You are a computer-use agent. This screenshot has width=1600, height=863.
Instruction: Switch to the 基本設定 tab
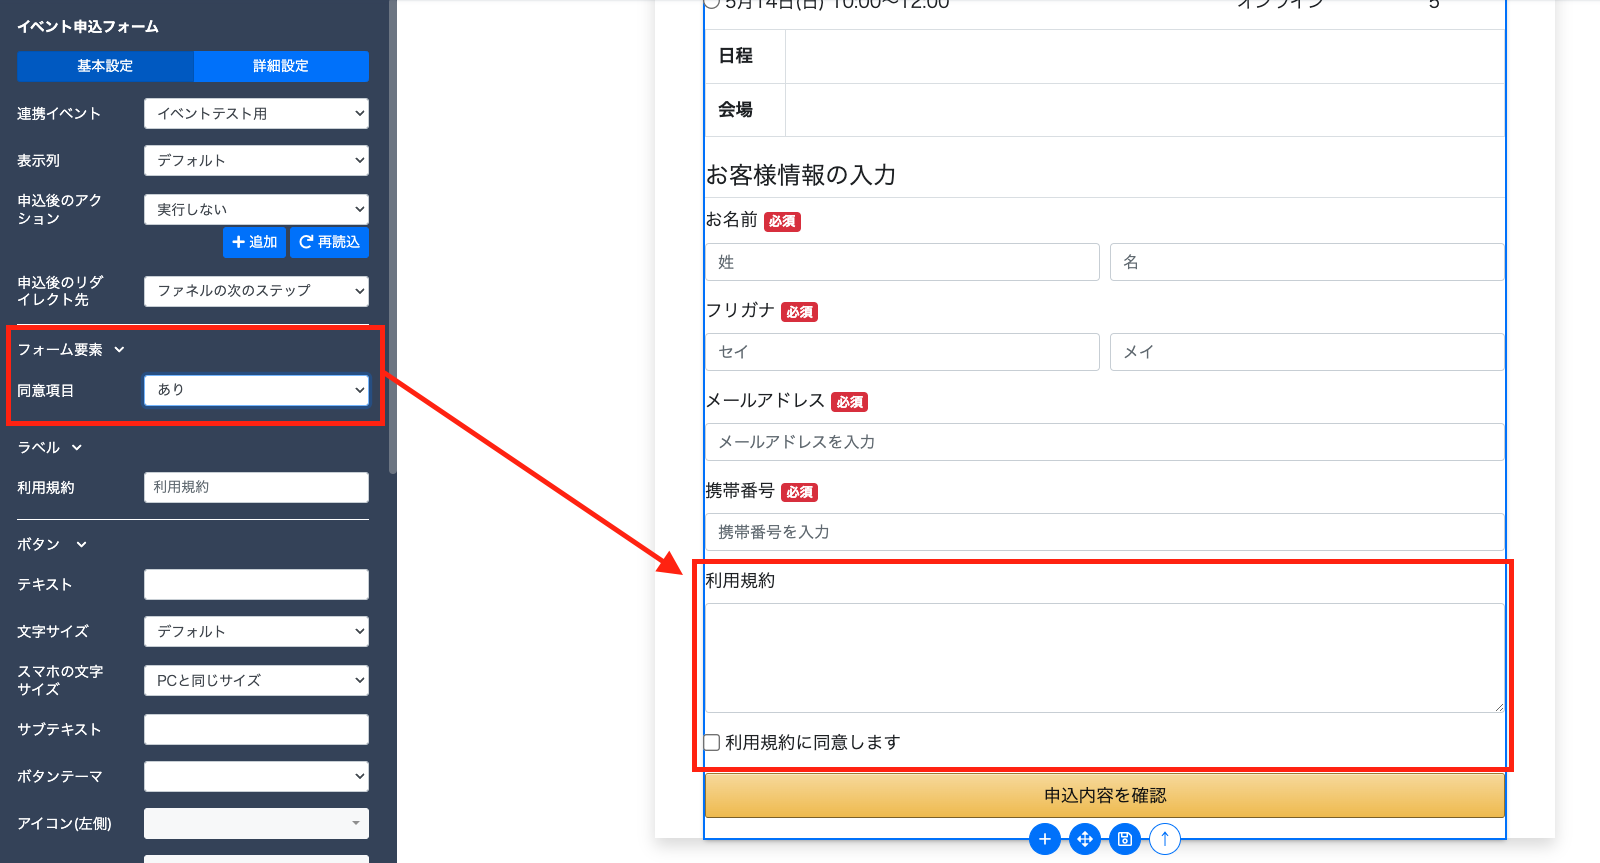tap(105, 66)
